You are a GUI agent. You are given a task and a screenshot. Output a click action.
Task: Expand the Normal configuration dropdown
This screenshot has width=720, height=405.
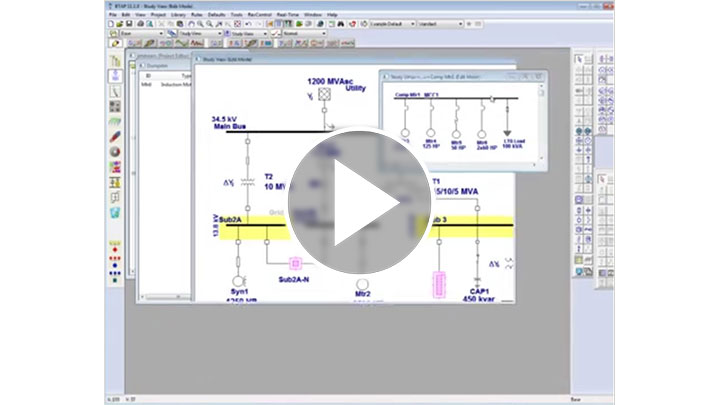tap(324, 34)
